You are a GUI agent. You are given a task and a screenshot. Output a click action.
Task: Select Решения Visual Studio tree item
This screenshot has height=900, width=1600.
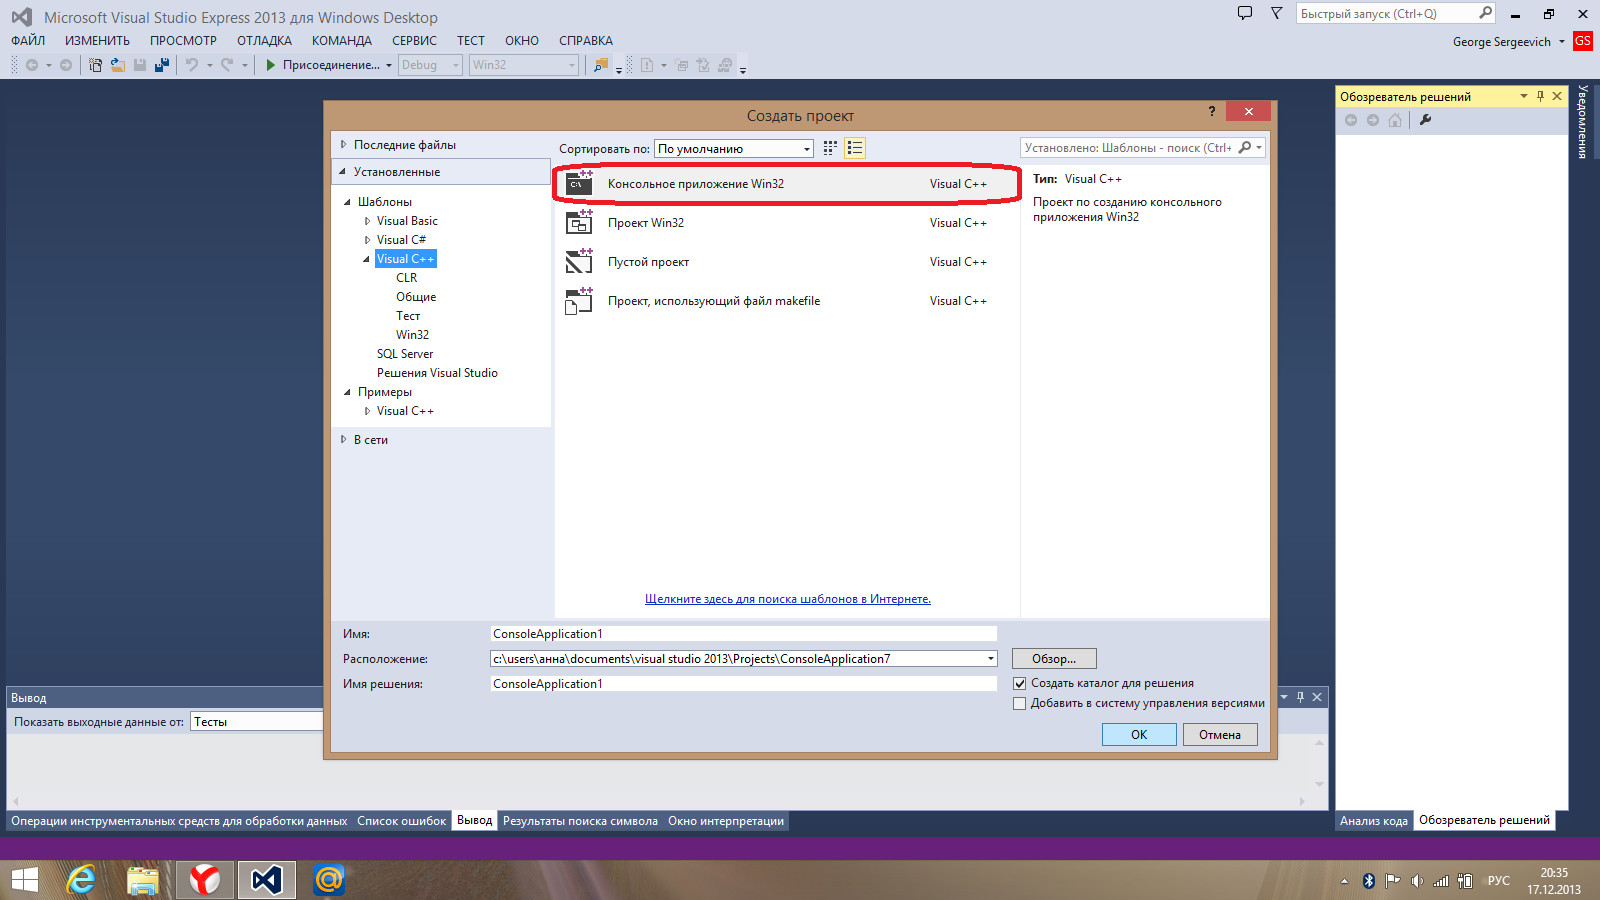[437, 373]
